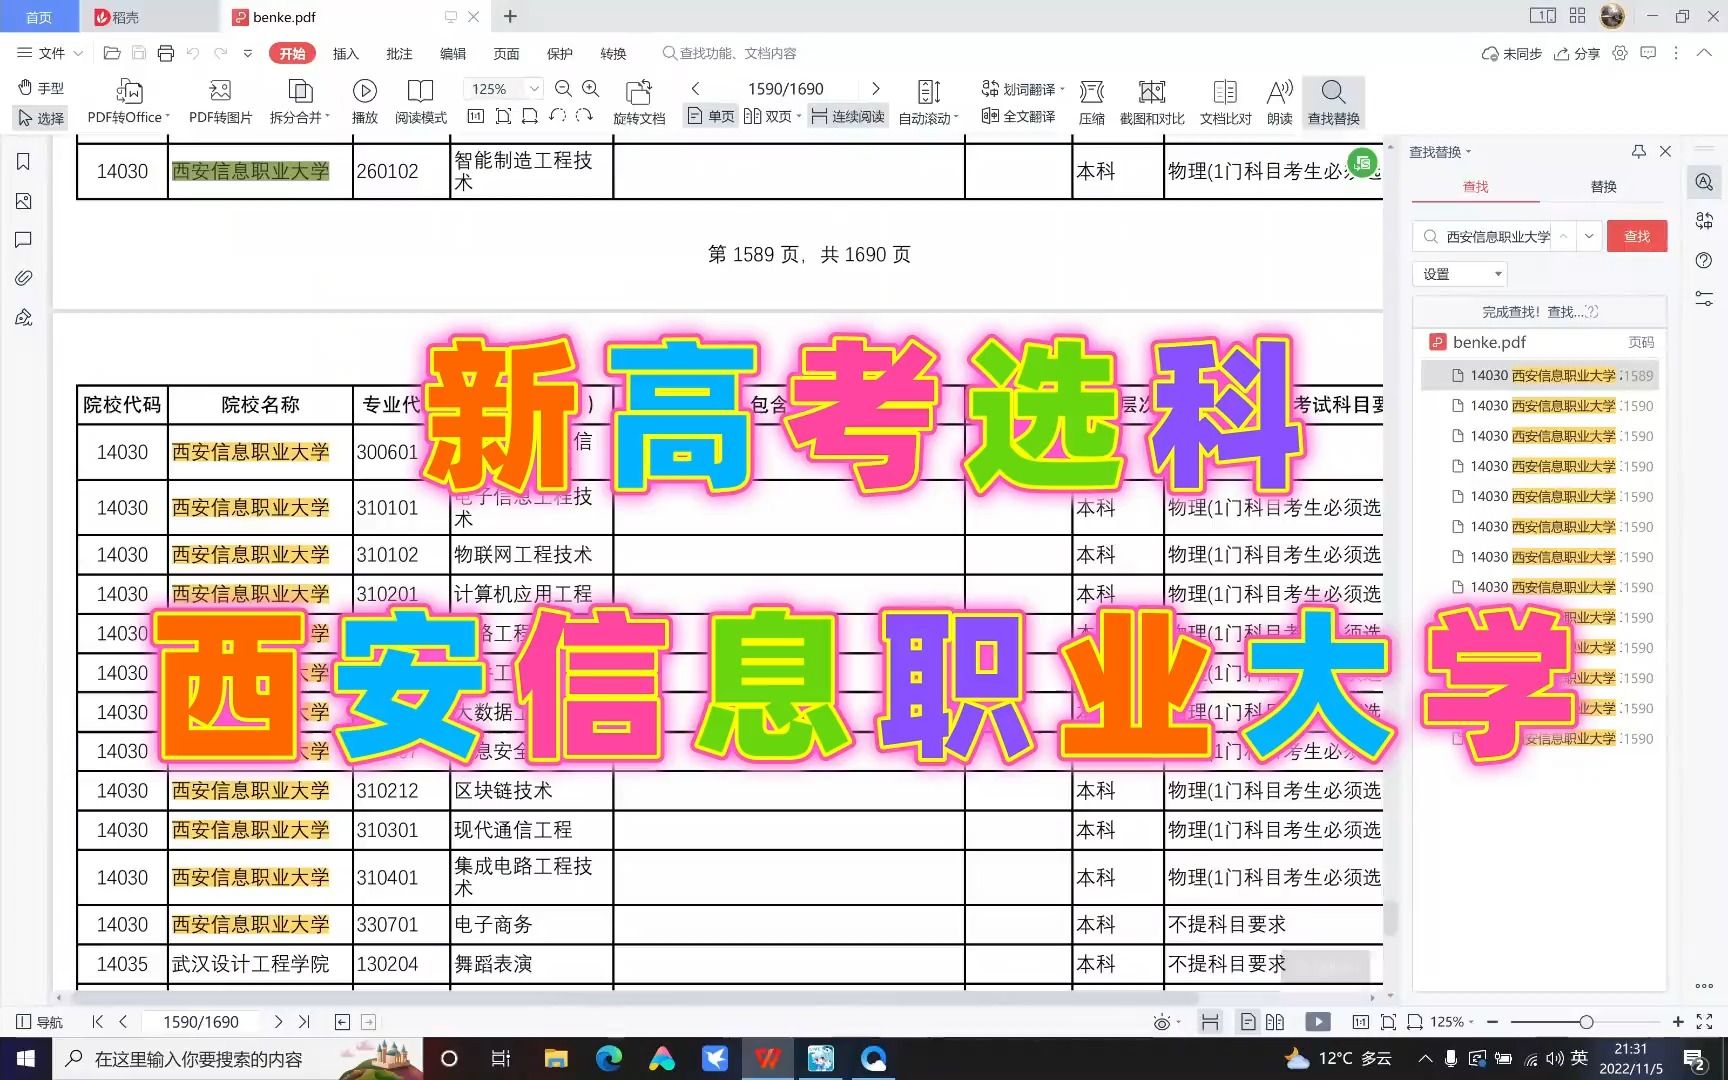This screenshot has width=1728, height=1080.
Task: Switch to the 替换 tab in find panel
Action: (1604, 186)
